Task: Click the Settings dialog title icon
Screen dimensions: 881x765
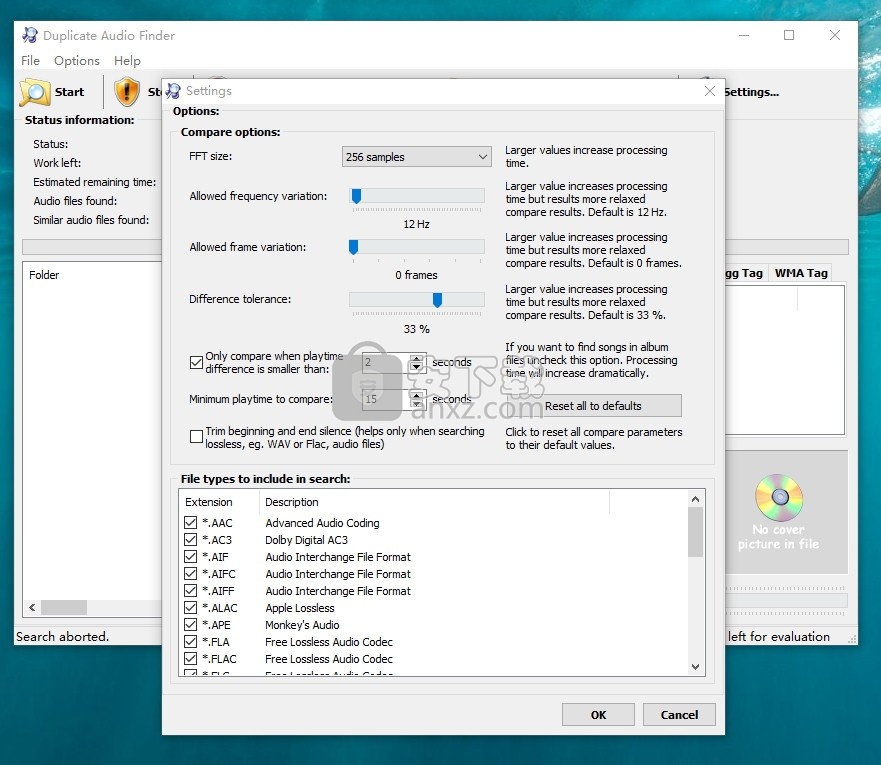Action: coord(174,91)
